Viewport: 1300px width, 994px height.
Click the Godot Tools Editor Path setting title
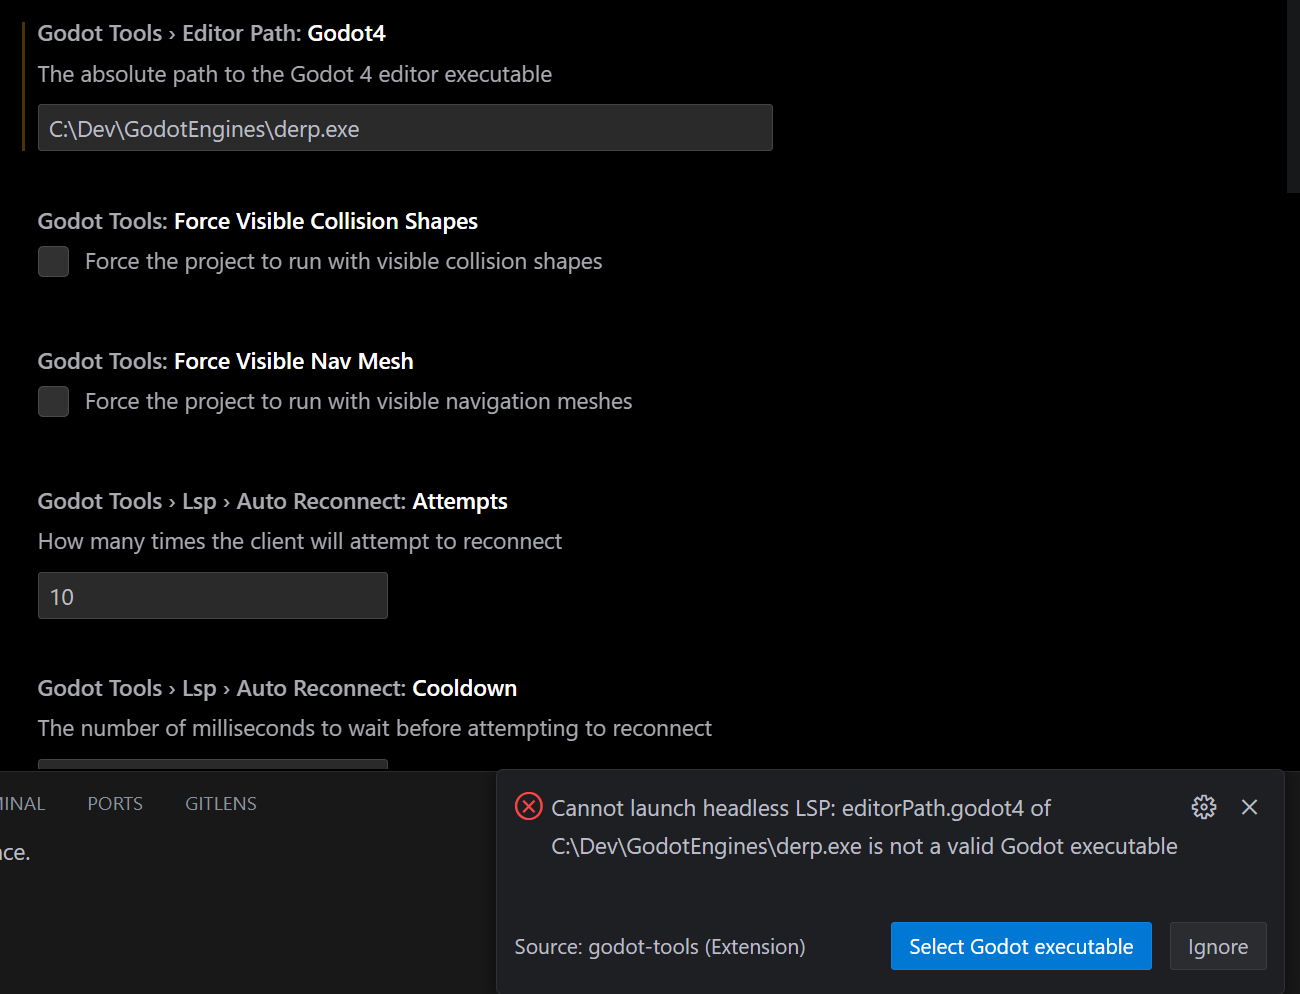pyautogui.click(x=211, y=33)
